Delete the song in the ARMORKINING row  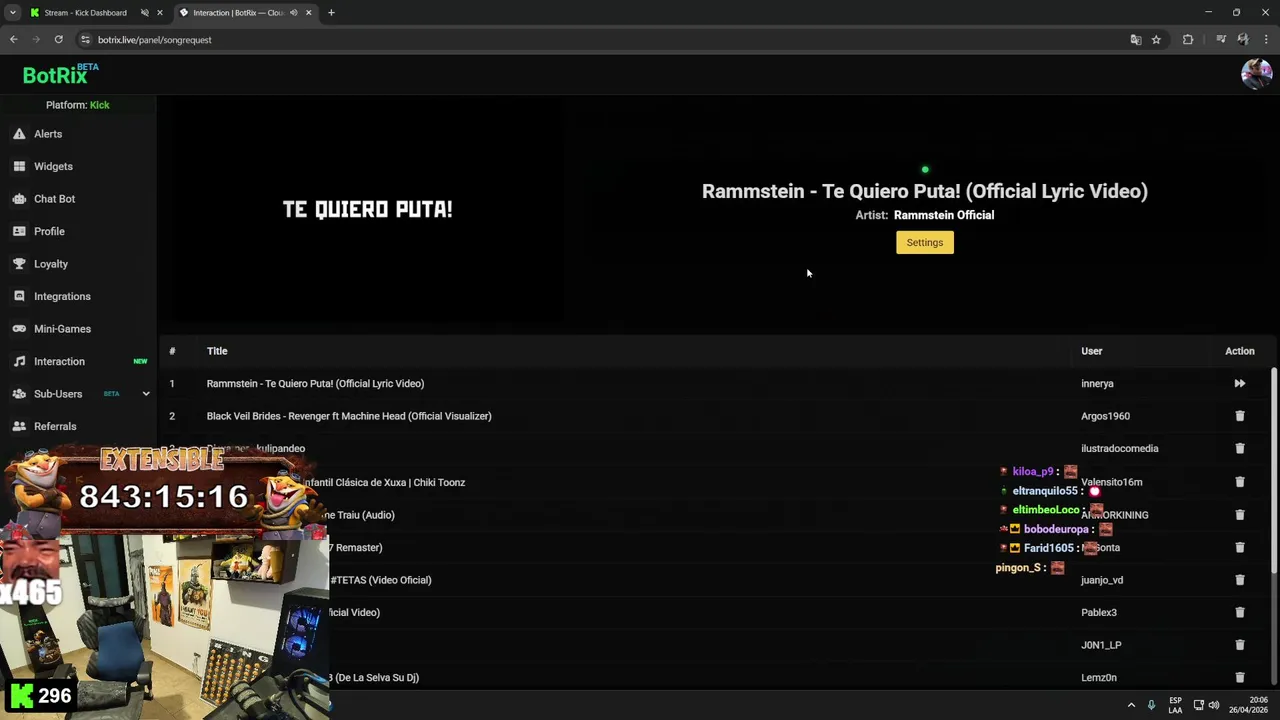[x=1239, y=515]
